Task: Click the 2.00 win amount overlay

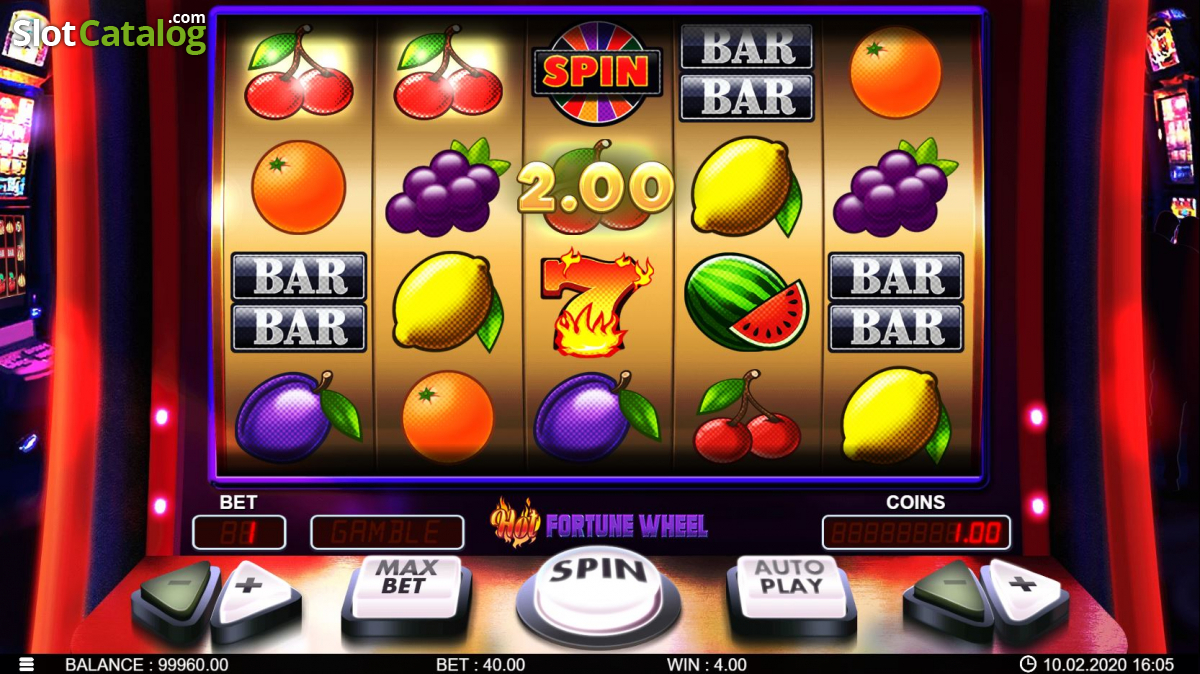Action: pyautogui.click(x=596, y=188)
